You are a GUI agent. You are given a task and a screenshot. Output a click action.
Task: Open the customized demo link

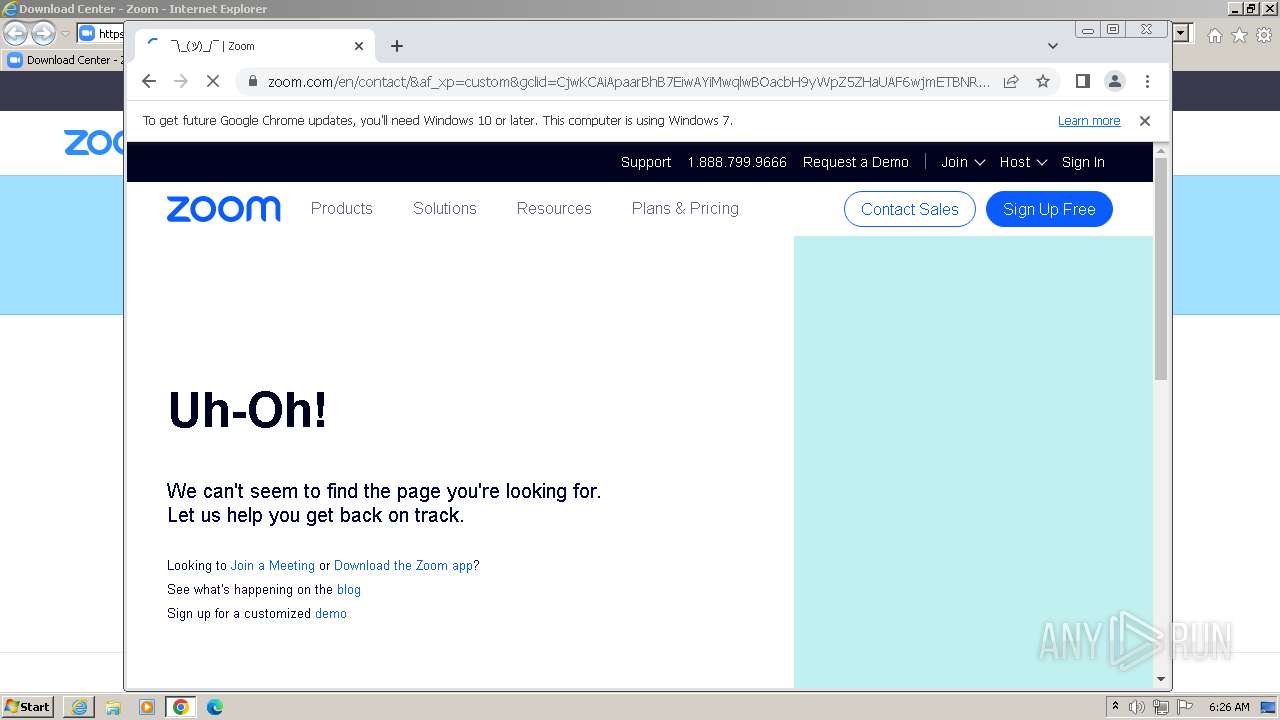331,614
